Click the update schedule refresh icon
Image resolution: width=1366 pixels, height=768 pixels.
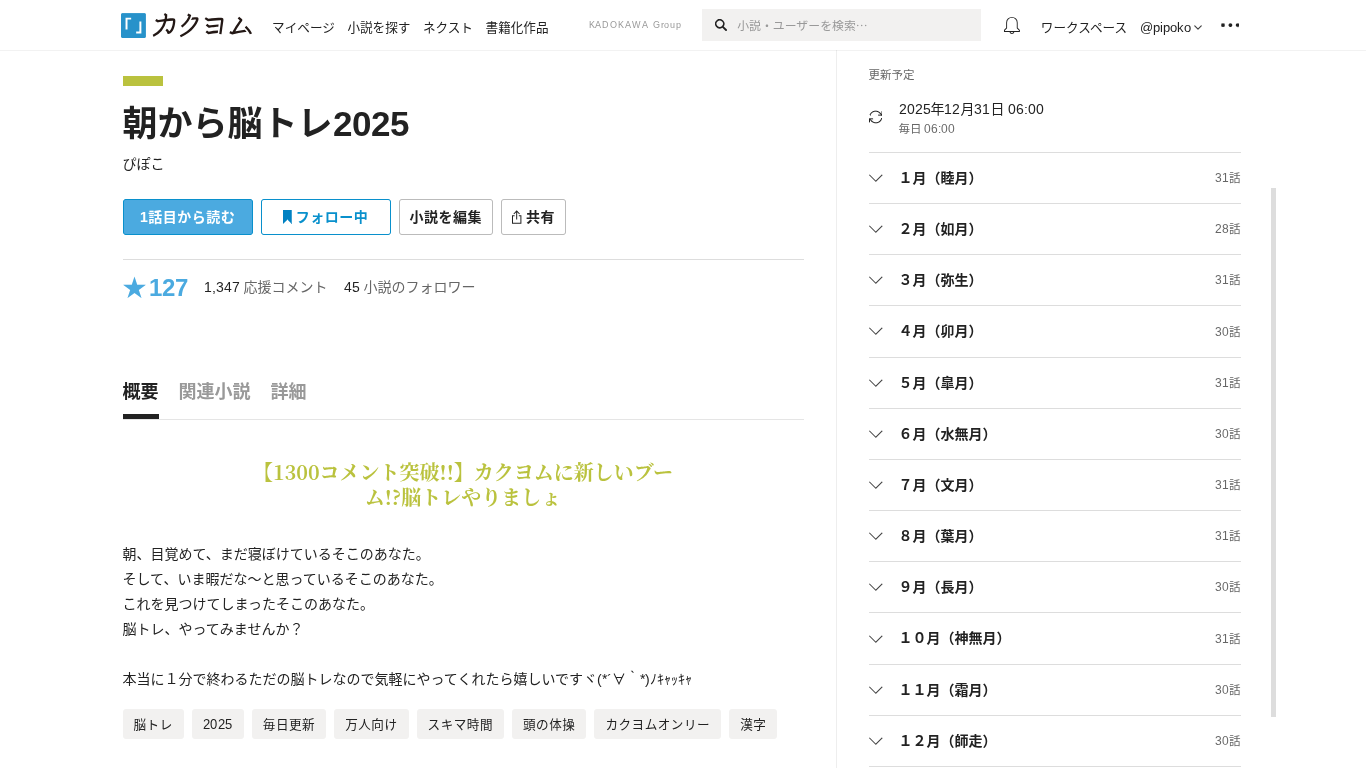click(875, 117)
